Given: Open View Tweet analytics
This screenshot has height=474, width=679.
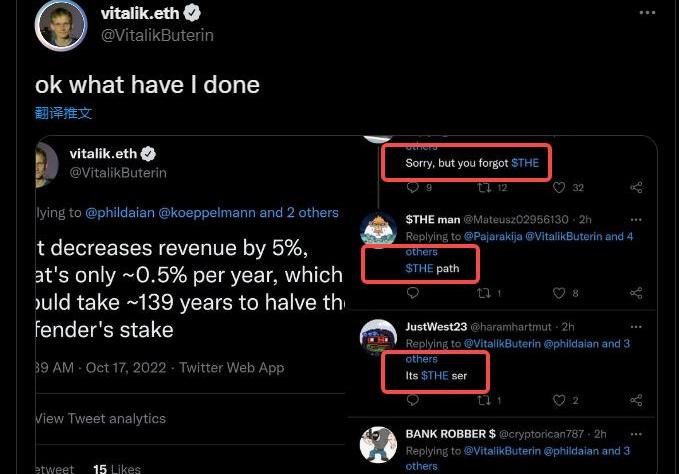Looking at the screenshot, I should (x=101, y=418).
